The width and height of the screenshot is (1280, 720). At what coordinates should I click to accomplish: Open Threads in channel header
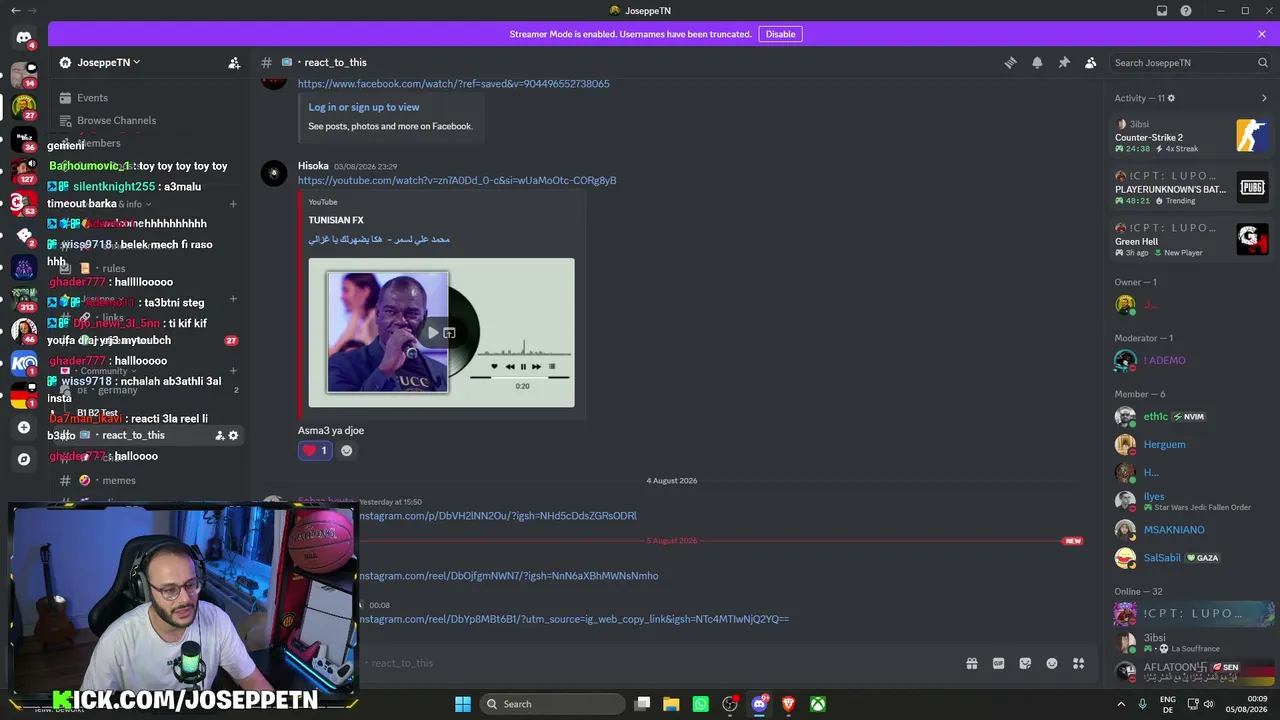tap(1010, 63)
